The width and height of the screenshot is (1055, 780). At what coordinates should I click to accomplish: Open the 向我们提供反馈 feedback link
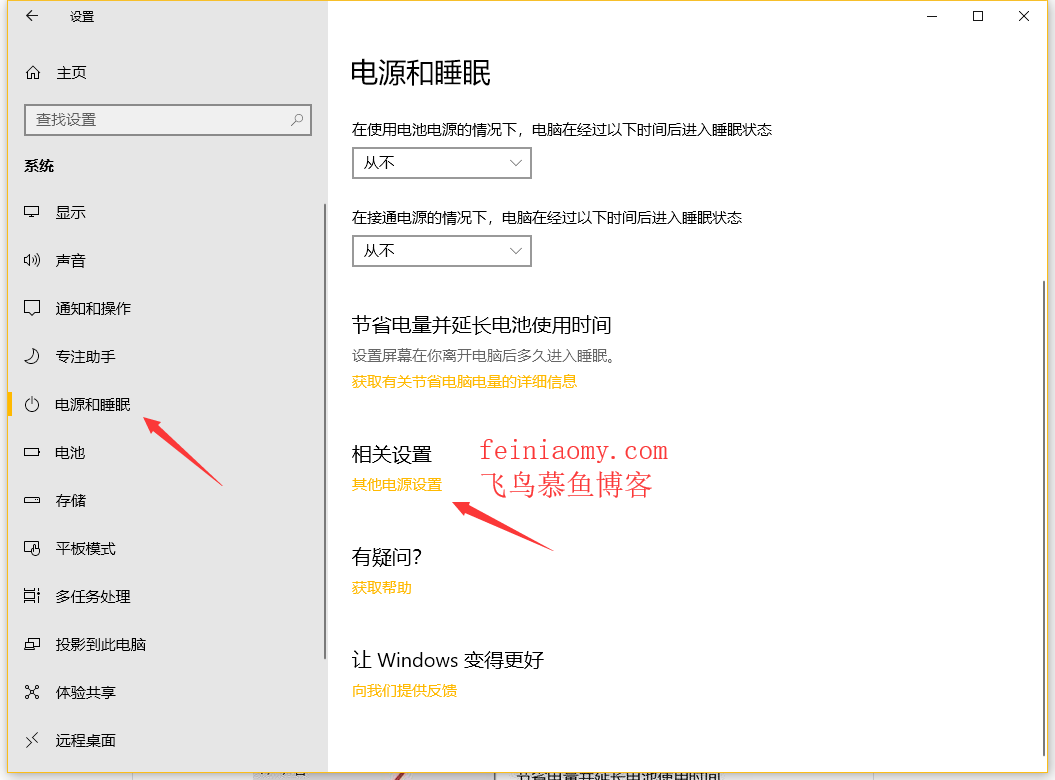pos(404,690)
